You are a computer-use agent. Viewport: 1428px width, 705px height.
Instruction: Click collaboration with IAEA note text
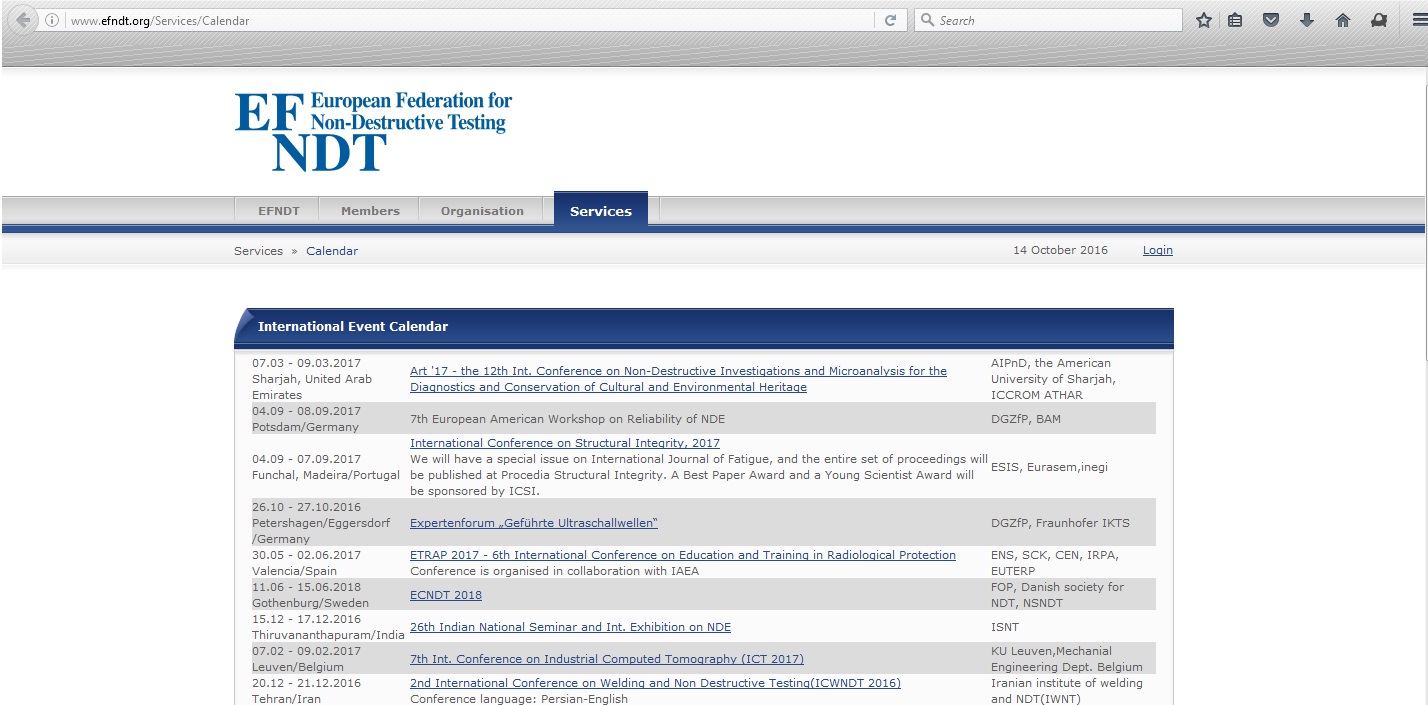(x=554, y=571)
